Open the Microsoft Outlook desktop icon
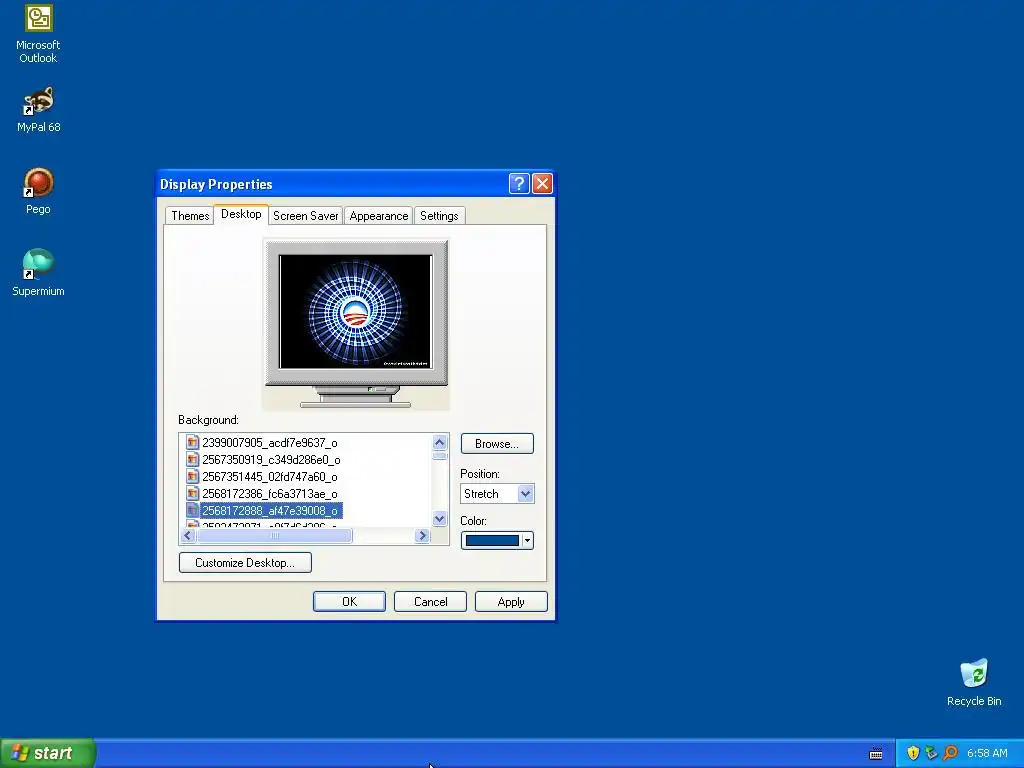The height and width of the screenshot is (768, 1024). 39,34
